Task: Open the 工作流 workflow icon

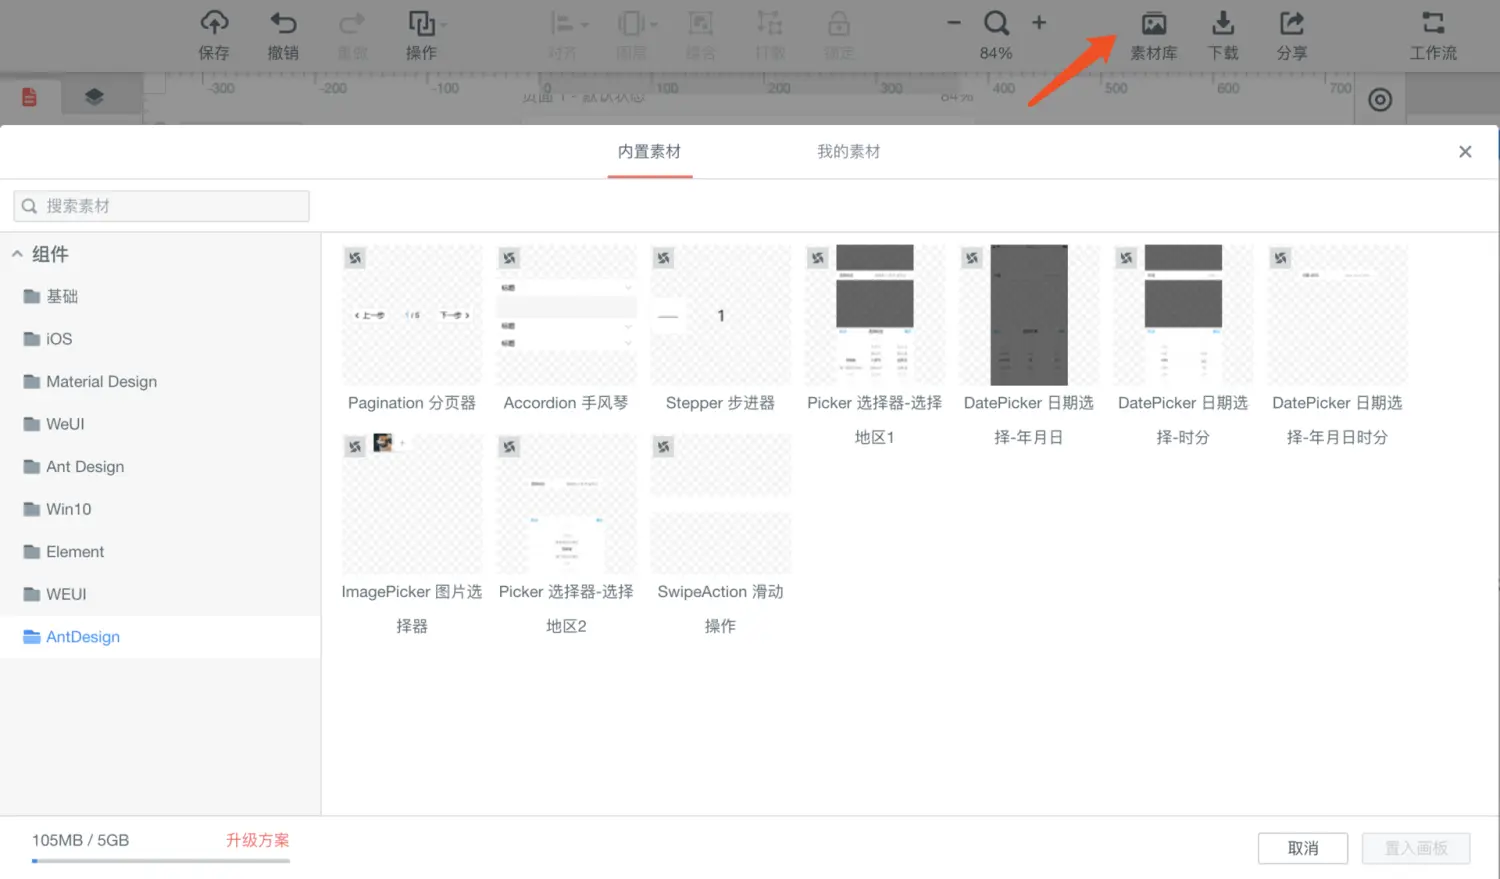Action: (1433, 35)
